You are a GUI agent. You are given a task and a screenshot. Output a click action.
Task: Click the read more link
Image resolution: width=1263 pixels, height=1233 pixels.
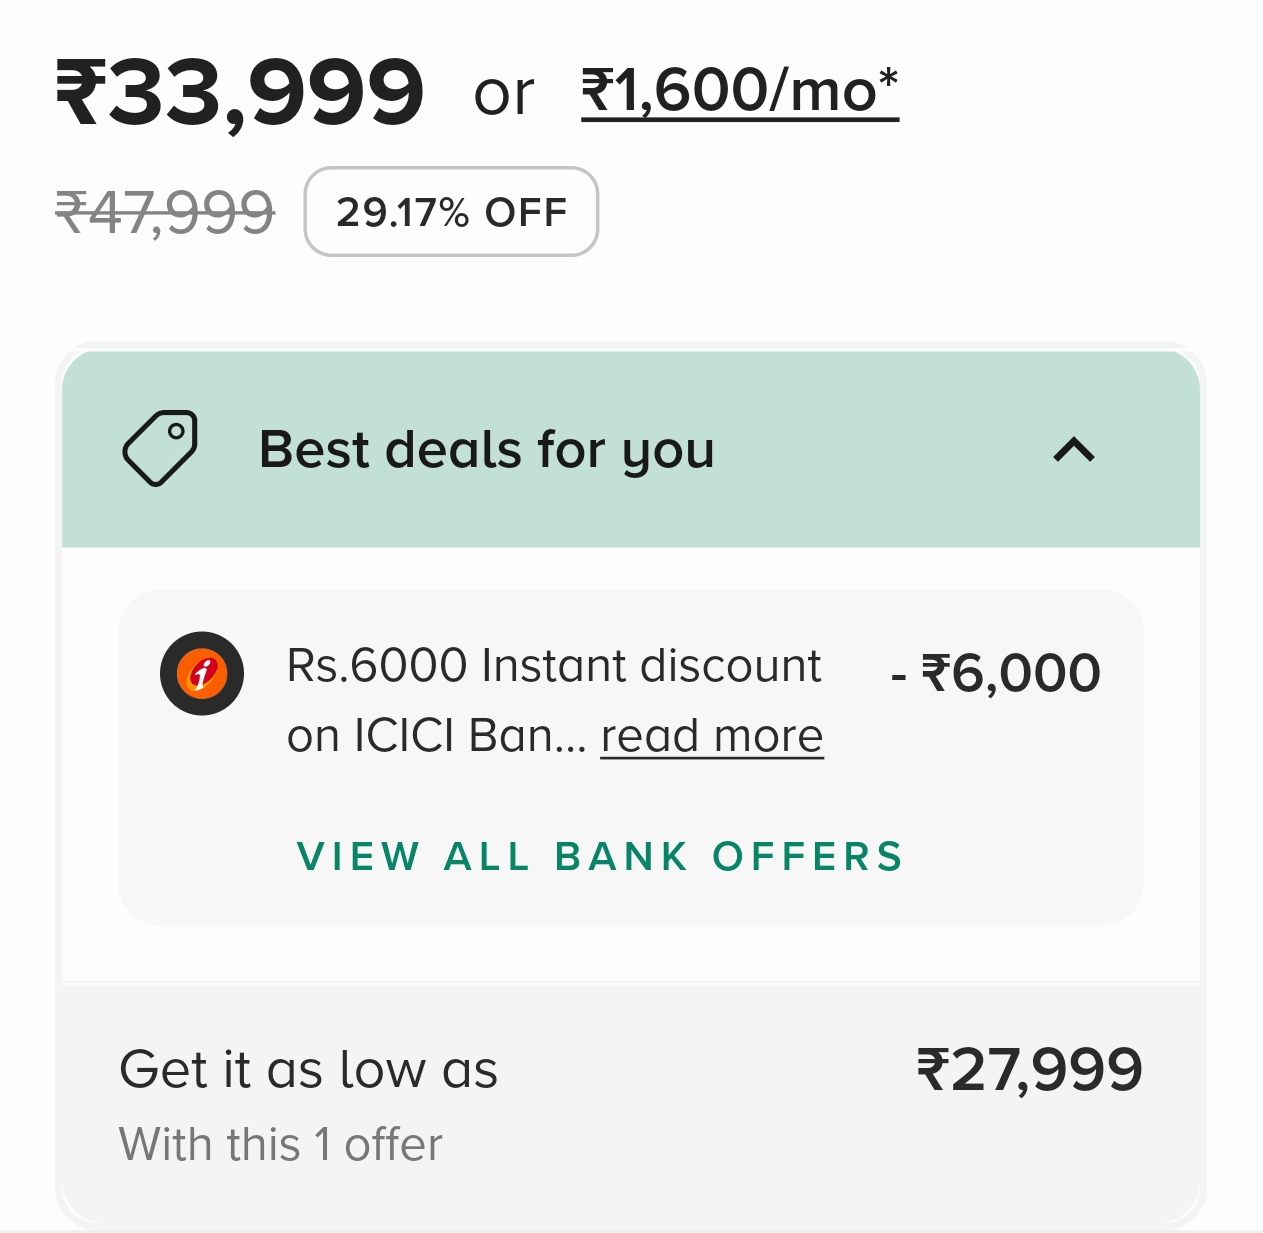pyautogui.click(x=711, y=736)
